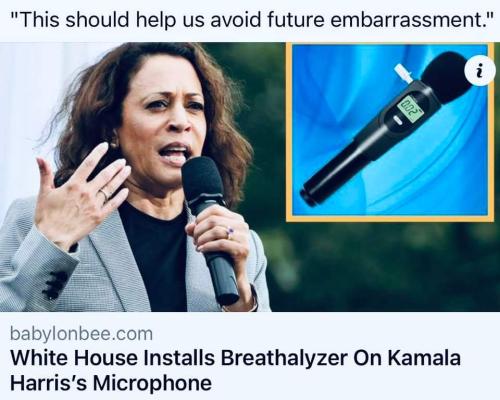Click the word Microphone in the headline
500x400 pixels.
point(152,383)
